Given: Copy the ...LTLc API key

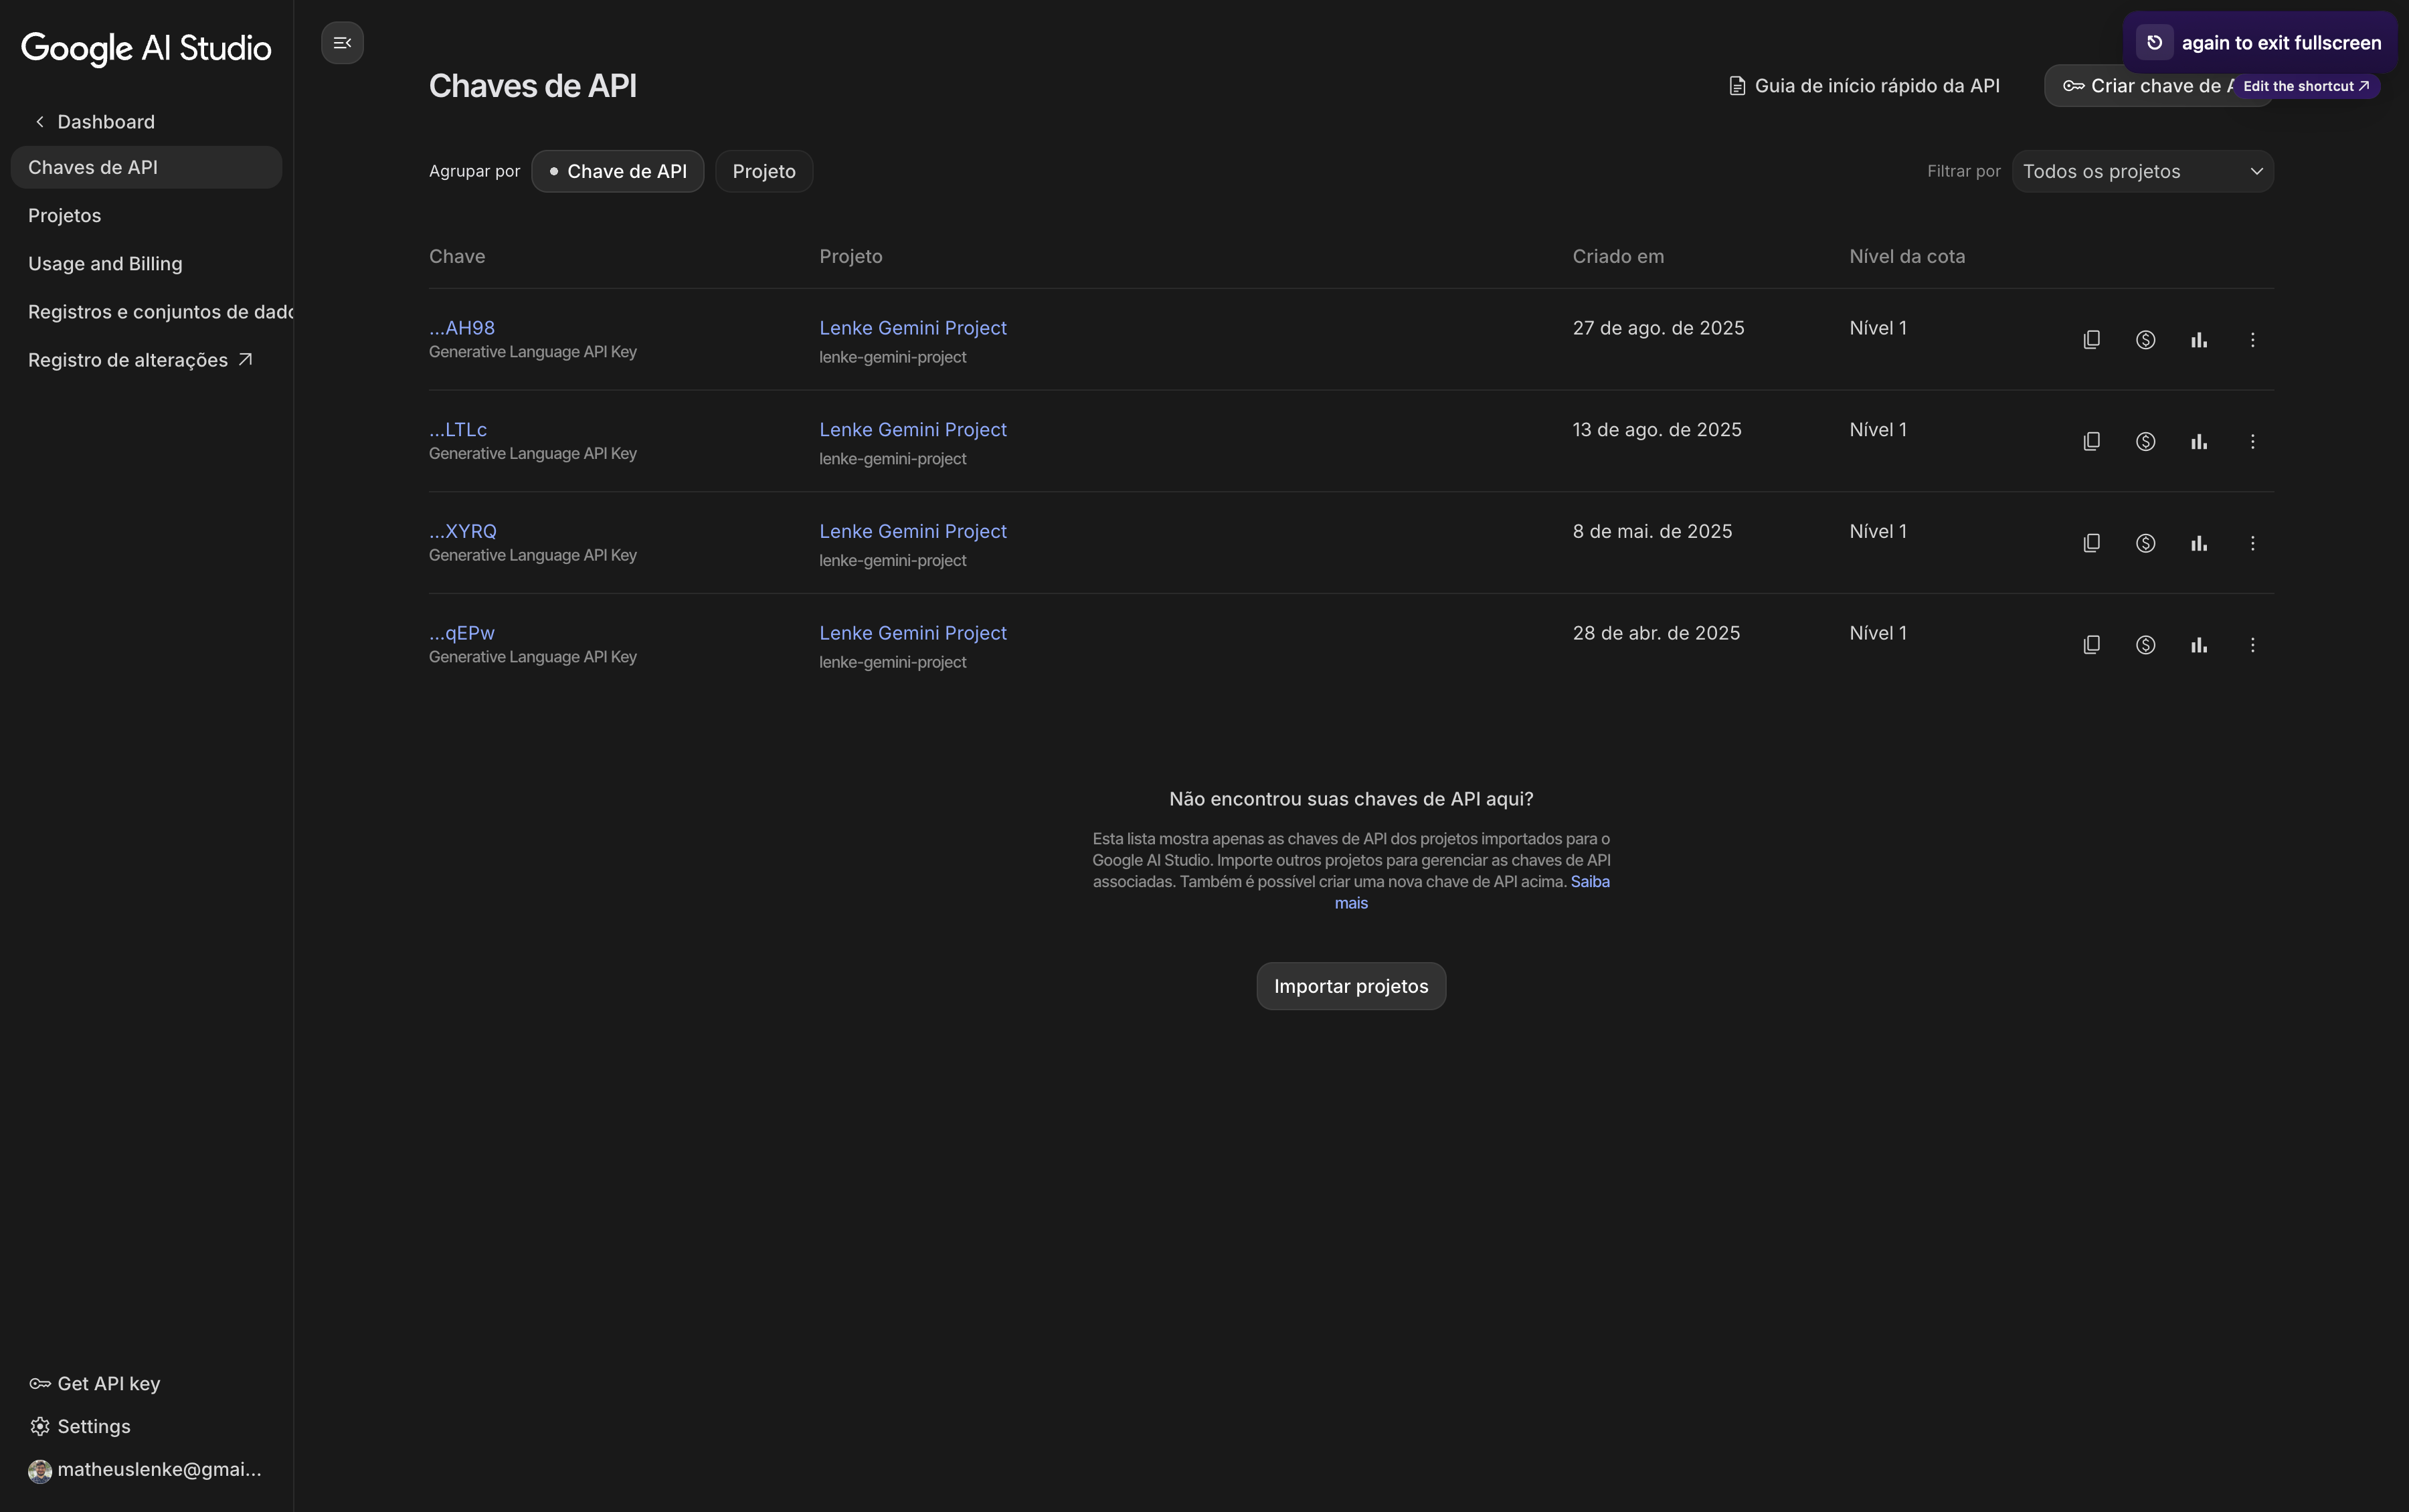Looking at the screenshot, I should (x=2092, y=440).
